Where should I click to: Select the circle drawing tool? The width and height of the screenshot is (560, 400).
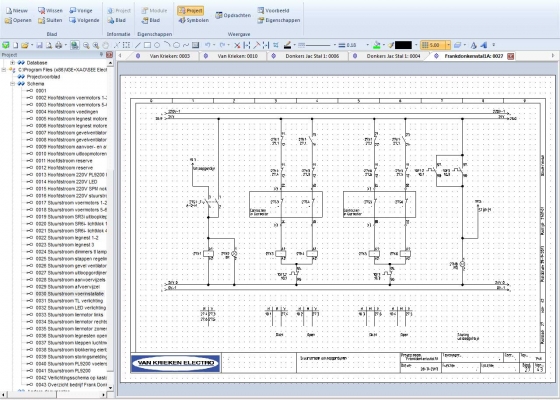tap(157, 45)
